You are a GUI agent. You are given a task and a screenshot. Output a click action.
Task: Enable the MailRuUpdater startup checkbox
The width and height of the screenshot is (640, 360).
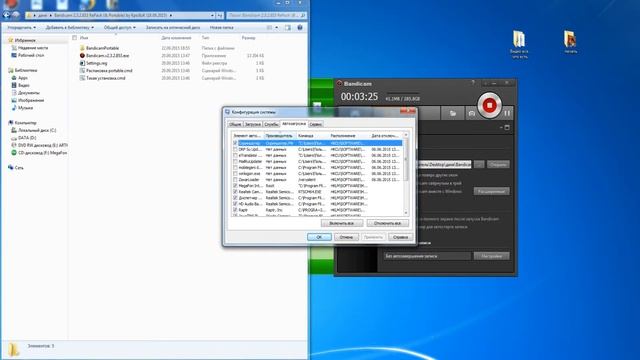(235, 162)
